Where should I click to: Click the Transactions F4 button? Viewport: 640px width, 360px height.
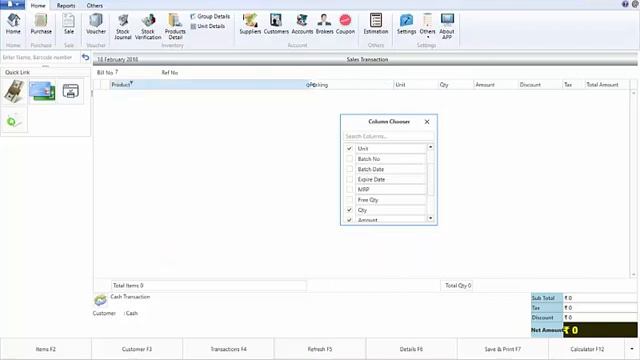229,349
